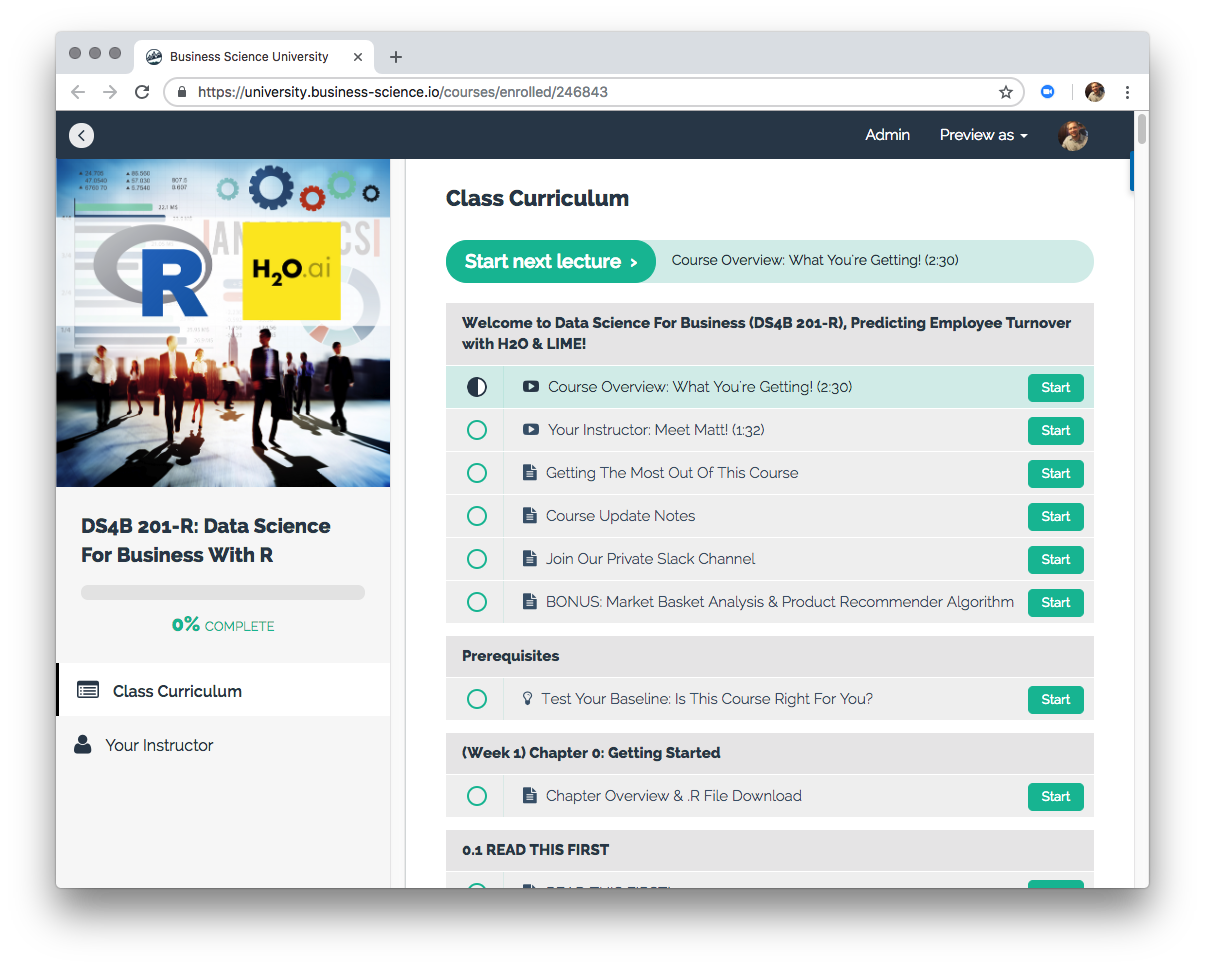Click the Prerequisites section header
The width and height of the screenshot is (1205, 968).
click(770, 656)
